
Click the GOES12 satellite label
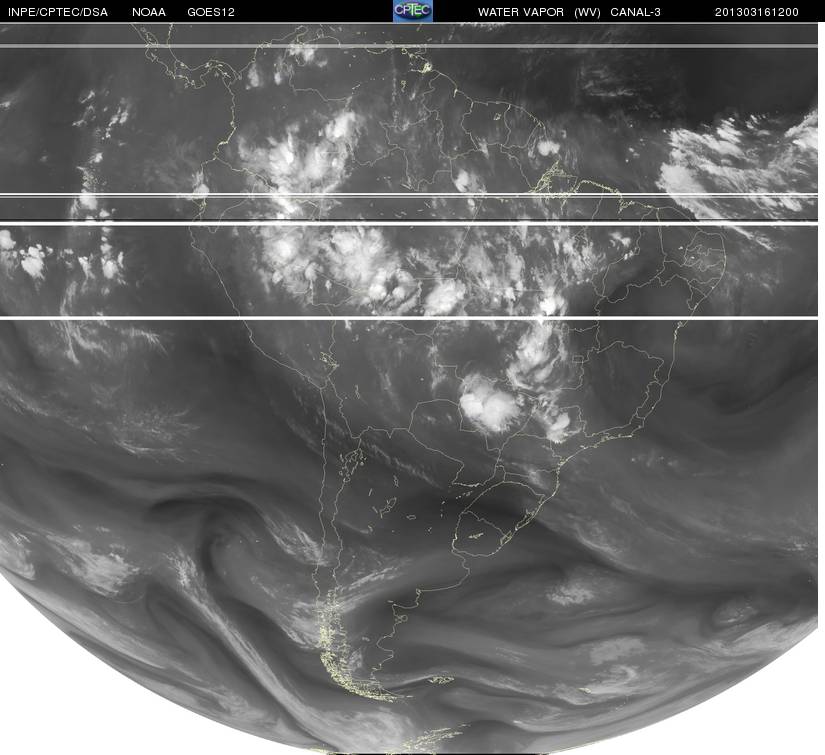[211, 12]
